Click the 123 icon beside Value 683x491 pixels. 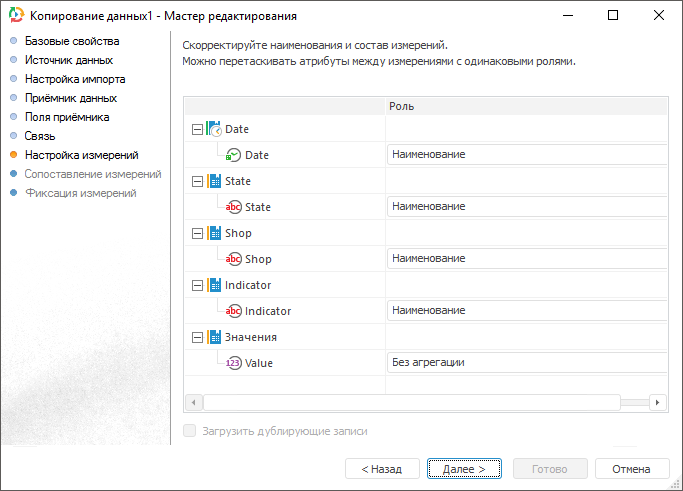233,363
